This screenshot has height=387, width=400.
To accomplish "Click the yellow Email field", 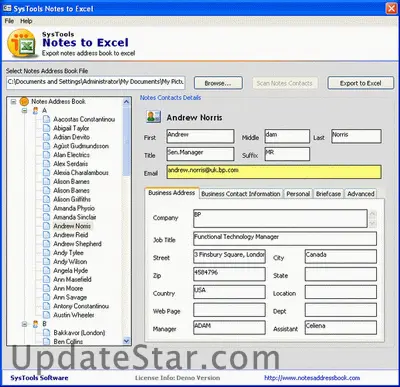I will (x=274, y=172).
